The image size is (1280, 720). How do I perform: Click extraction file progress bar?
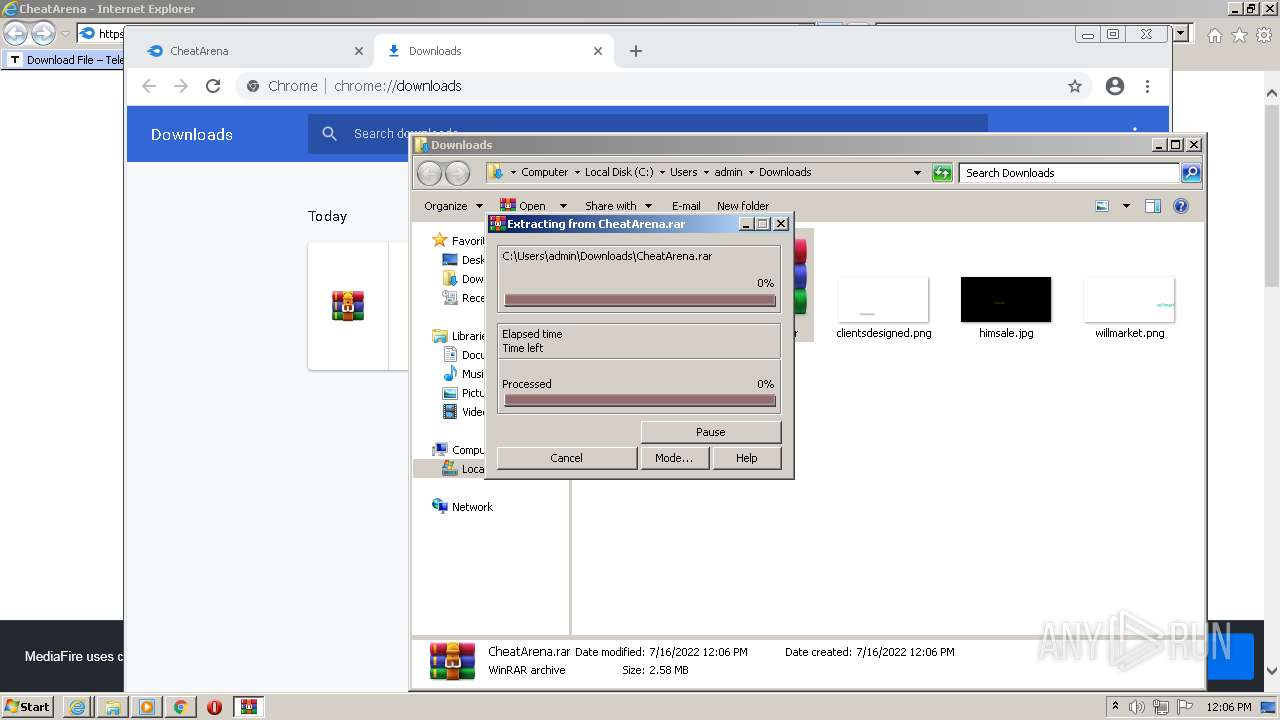pyautogui.click(x=640, y=300)
